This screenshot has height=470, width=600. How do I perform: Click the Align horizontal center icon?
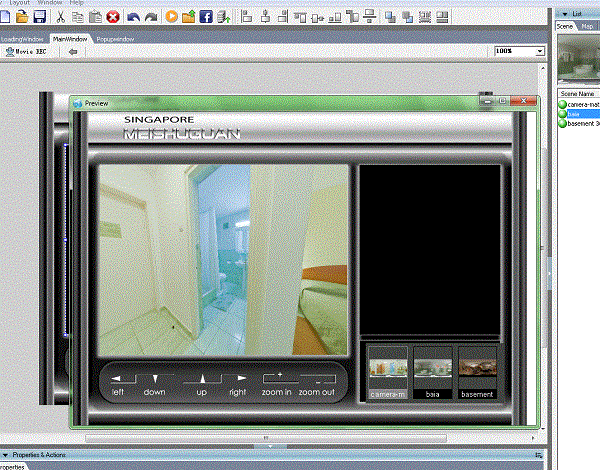click(x=265, y=17)
